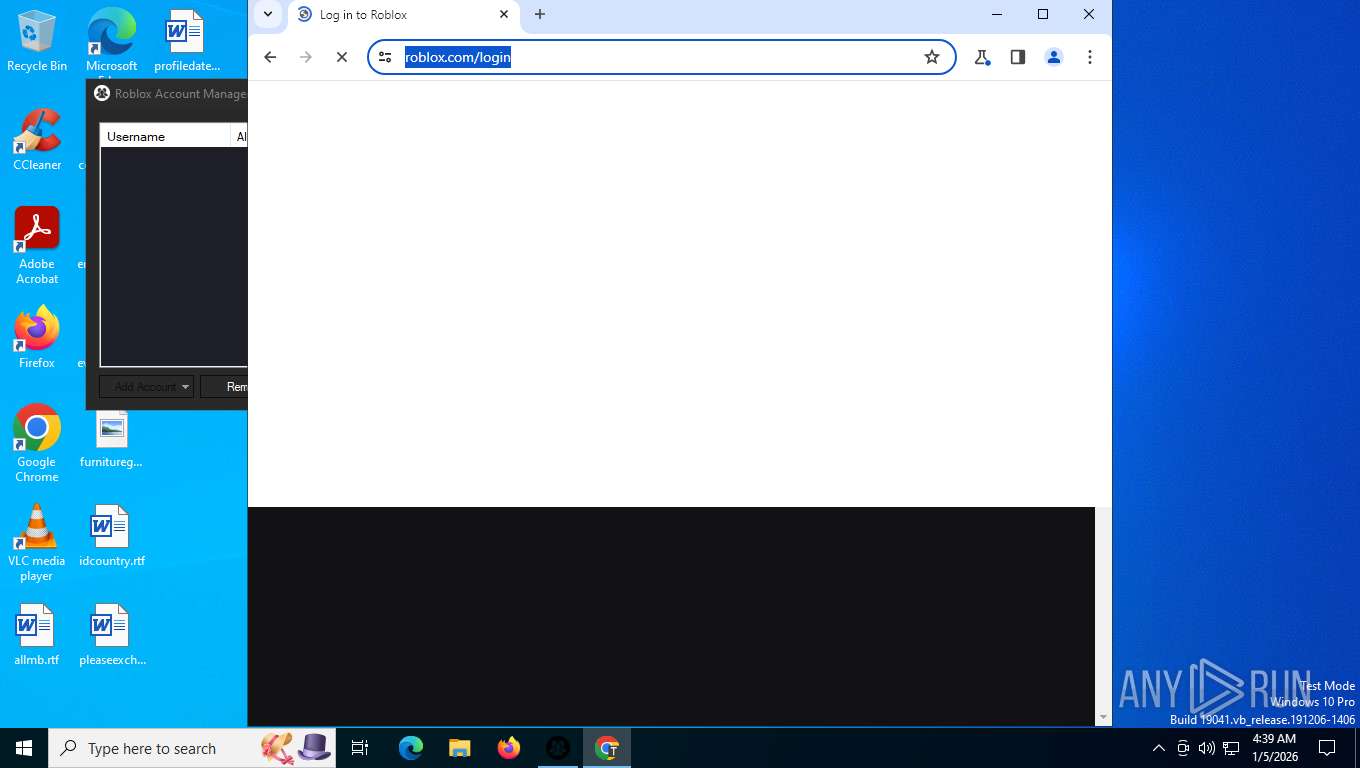Expand the tab search dropdown arrow
Image resolution: width=1360 pixels, height=768 pixels.
(267, 14)
